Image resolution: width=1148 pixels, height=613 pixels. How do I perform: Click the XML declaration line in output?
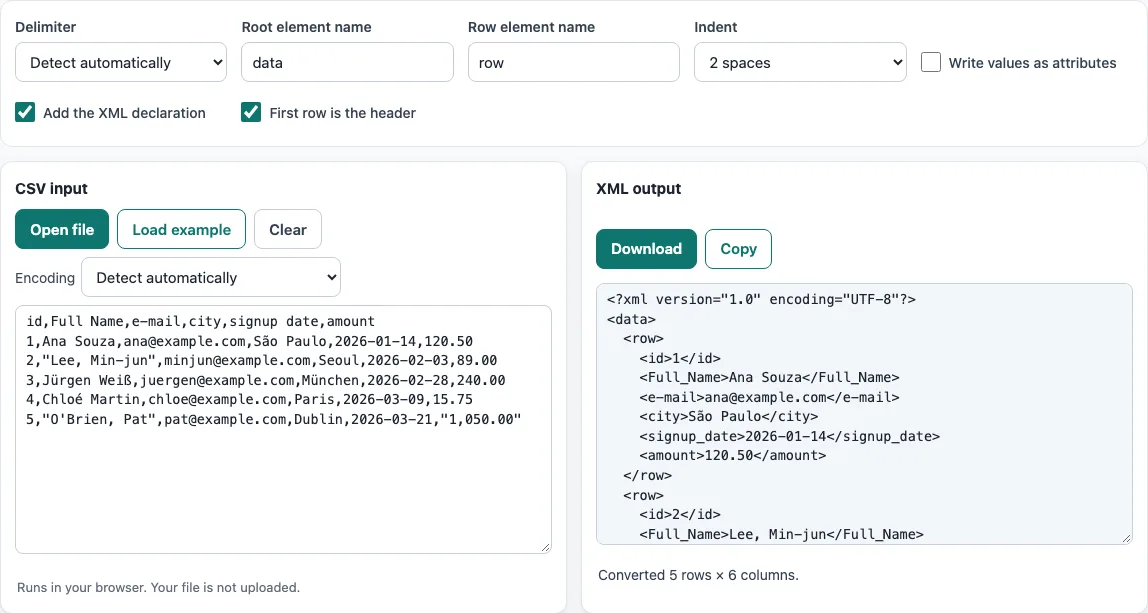pos(761,300)
